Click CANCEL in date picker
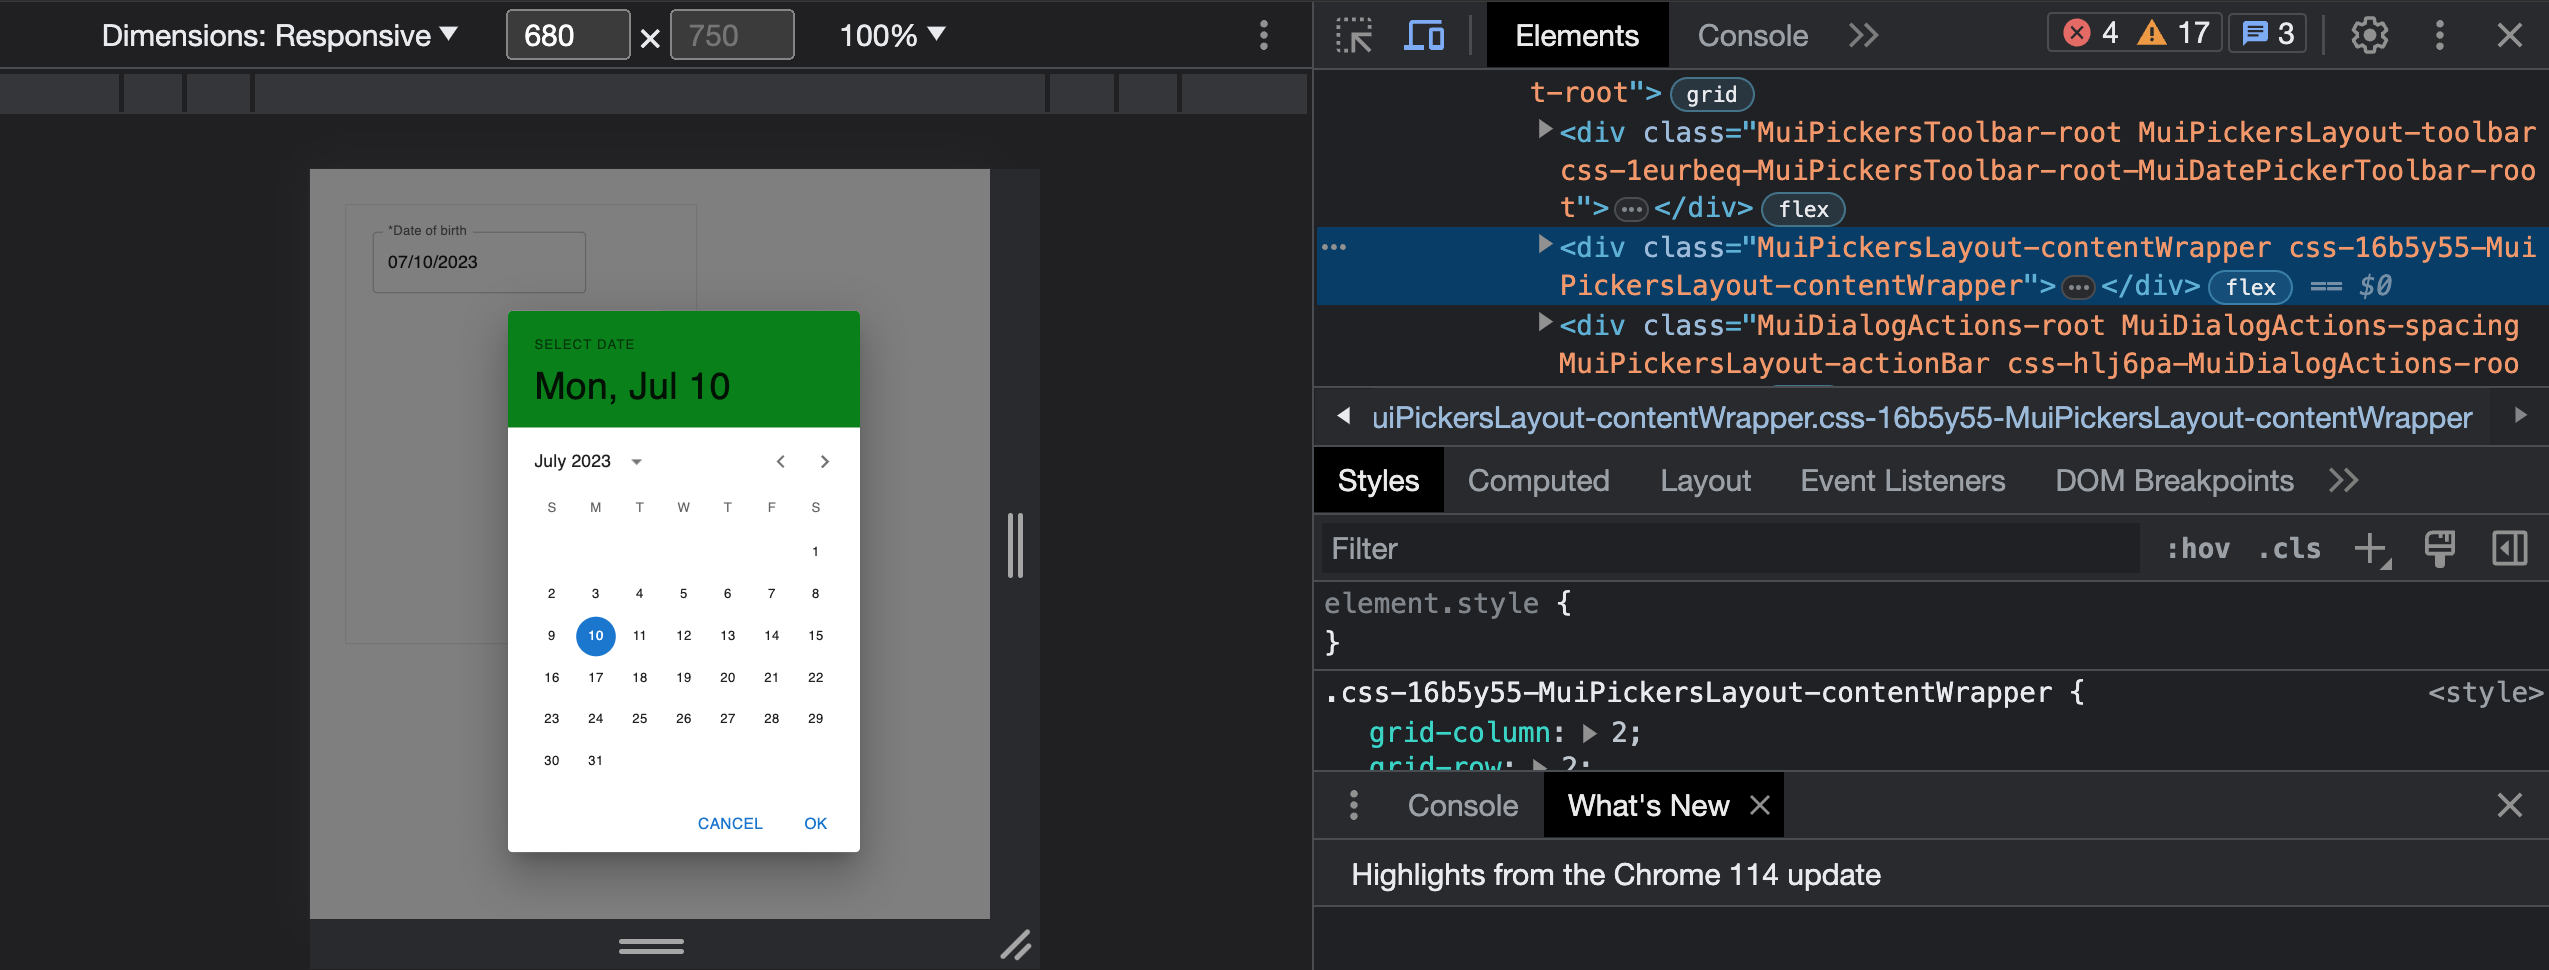 [730, 823]
